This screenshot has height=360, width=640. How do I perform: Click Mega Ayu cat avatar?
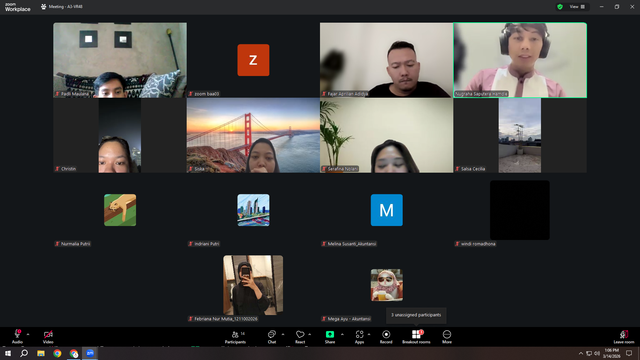click(x=387, y=285)
